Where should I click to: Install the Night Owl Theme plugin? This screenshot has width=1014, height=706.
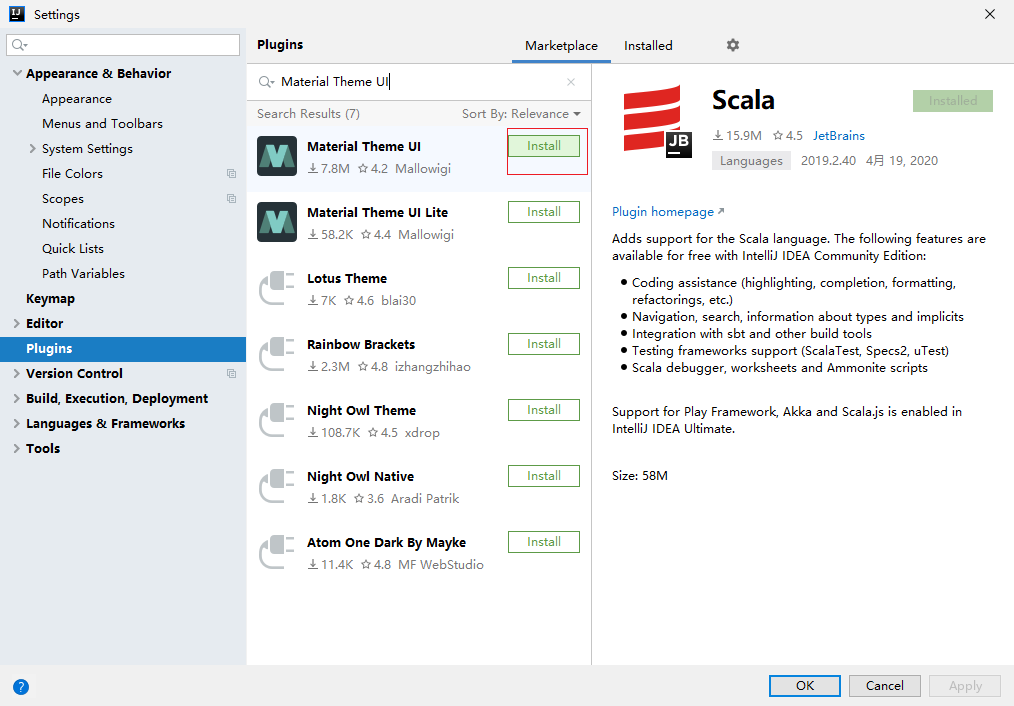[x=544, y=410]
